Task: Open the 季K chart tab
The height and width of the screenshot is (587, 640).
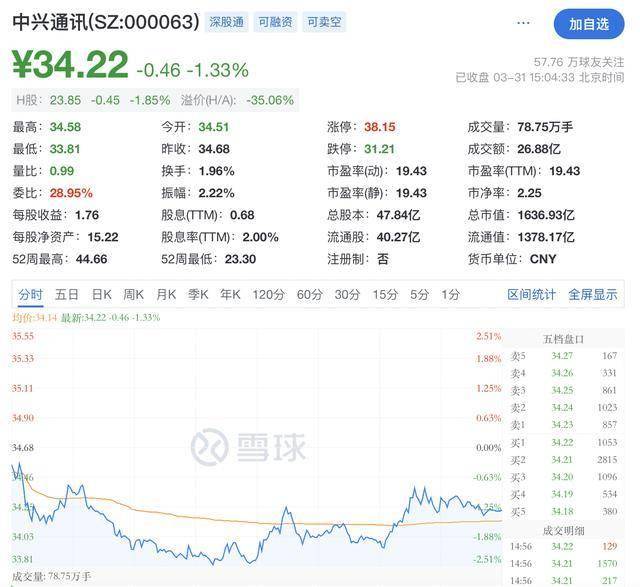Action: click(198, 294)
